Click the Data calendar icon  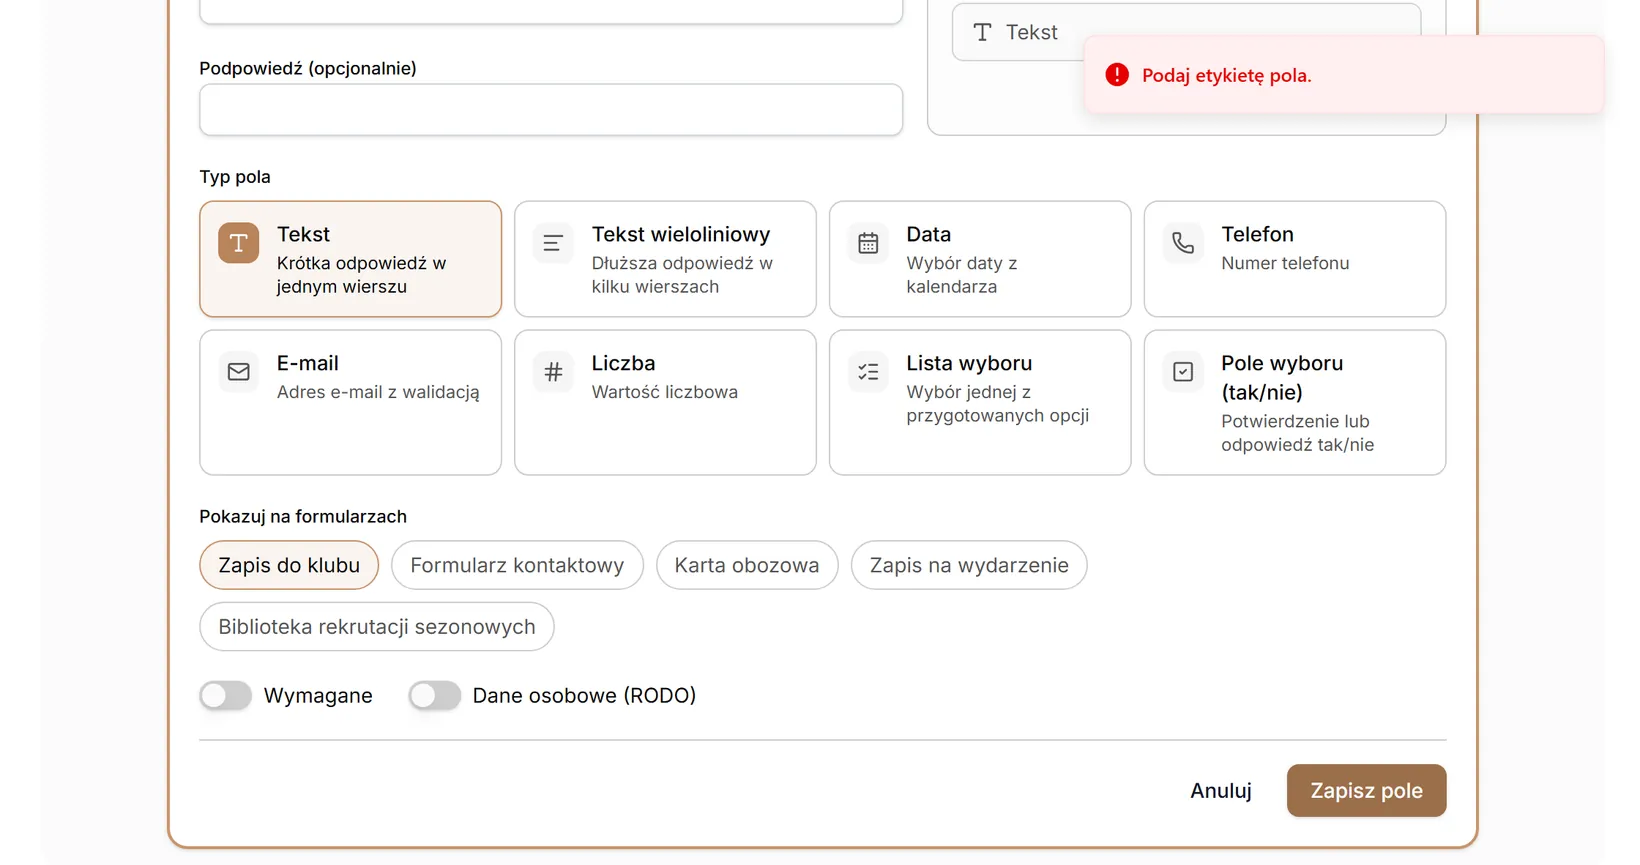(868, 243)
